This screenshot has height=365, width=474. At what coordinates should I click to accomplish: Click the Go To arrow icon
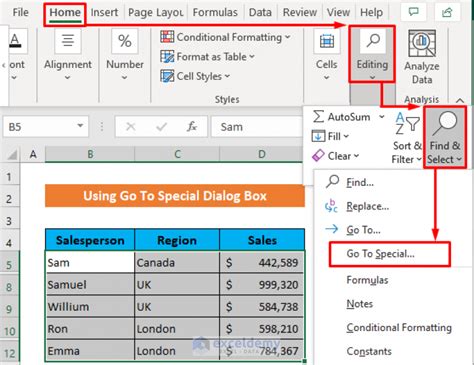click(332, 229)
